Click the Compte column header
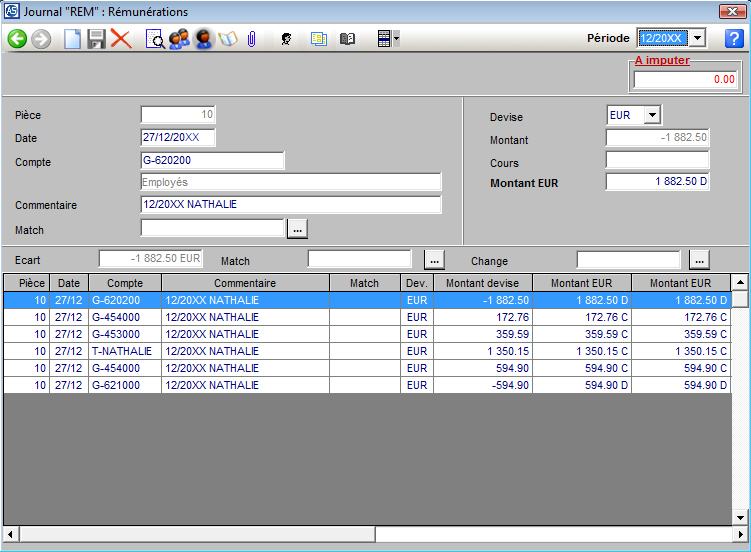Screen dimensions: 751x552 [x=125, y=283]
